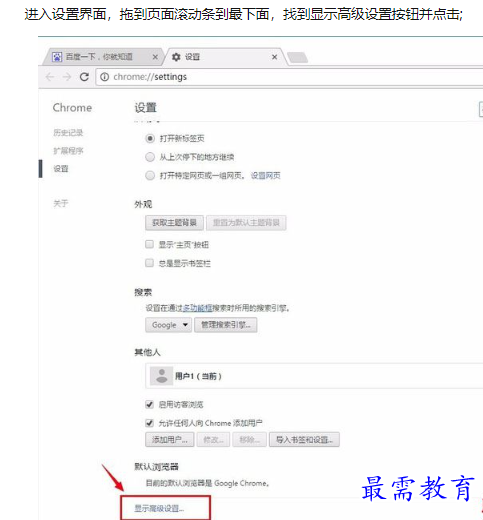The image size is (483, 520).
Task: Click the 其他人 section heading
Action: coord(147,352)
